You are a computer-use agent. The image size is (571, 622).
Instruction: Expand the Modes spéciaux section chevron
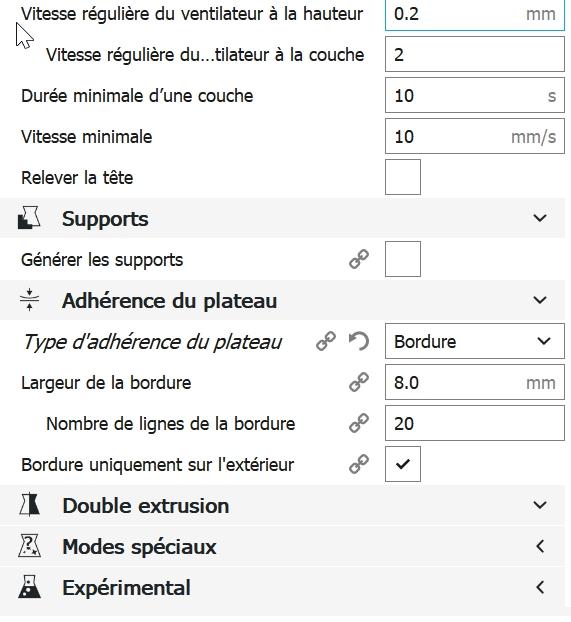(x=540, y=546)
